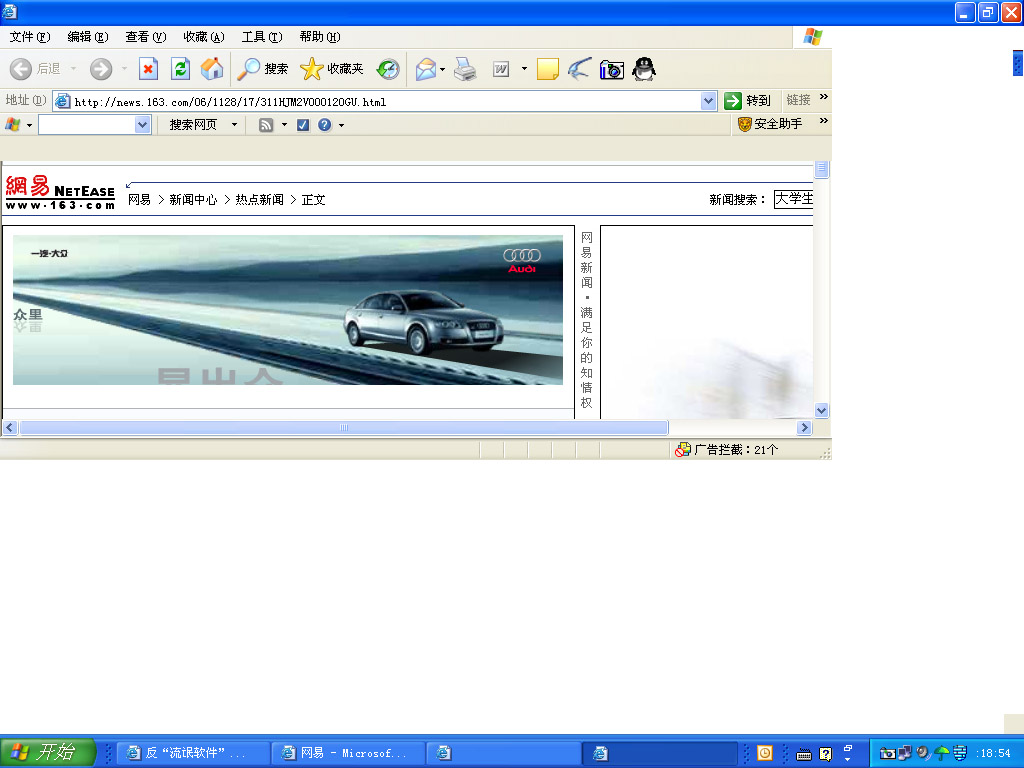1024x768 pixels.
Task: Click the camera screenshot icon
Action: pyautogui.click(x=611, y=69)
